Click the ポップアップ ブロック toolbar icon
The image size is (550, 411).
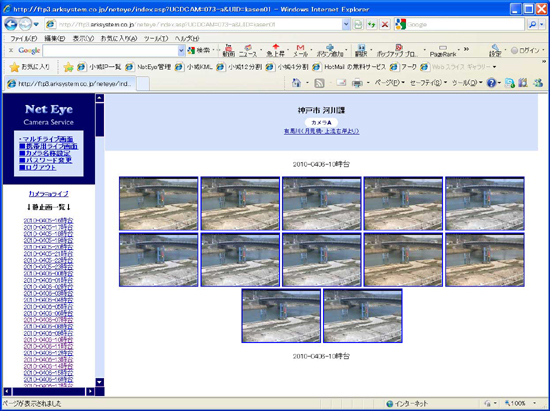398,51
